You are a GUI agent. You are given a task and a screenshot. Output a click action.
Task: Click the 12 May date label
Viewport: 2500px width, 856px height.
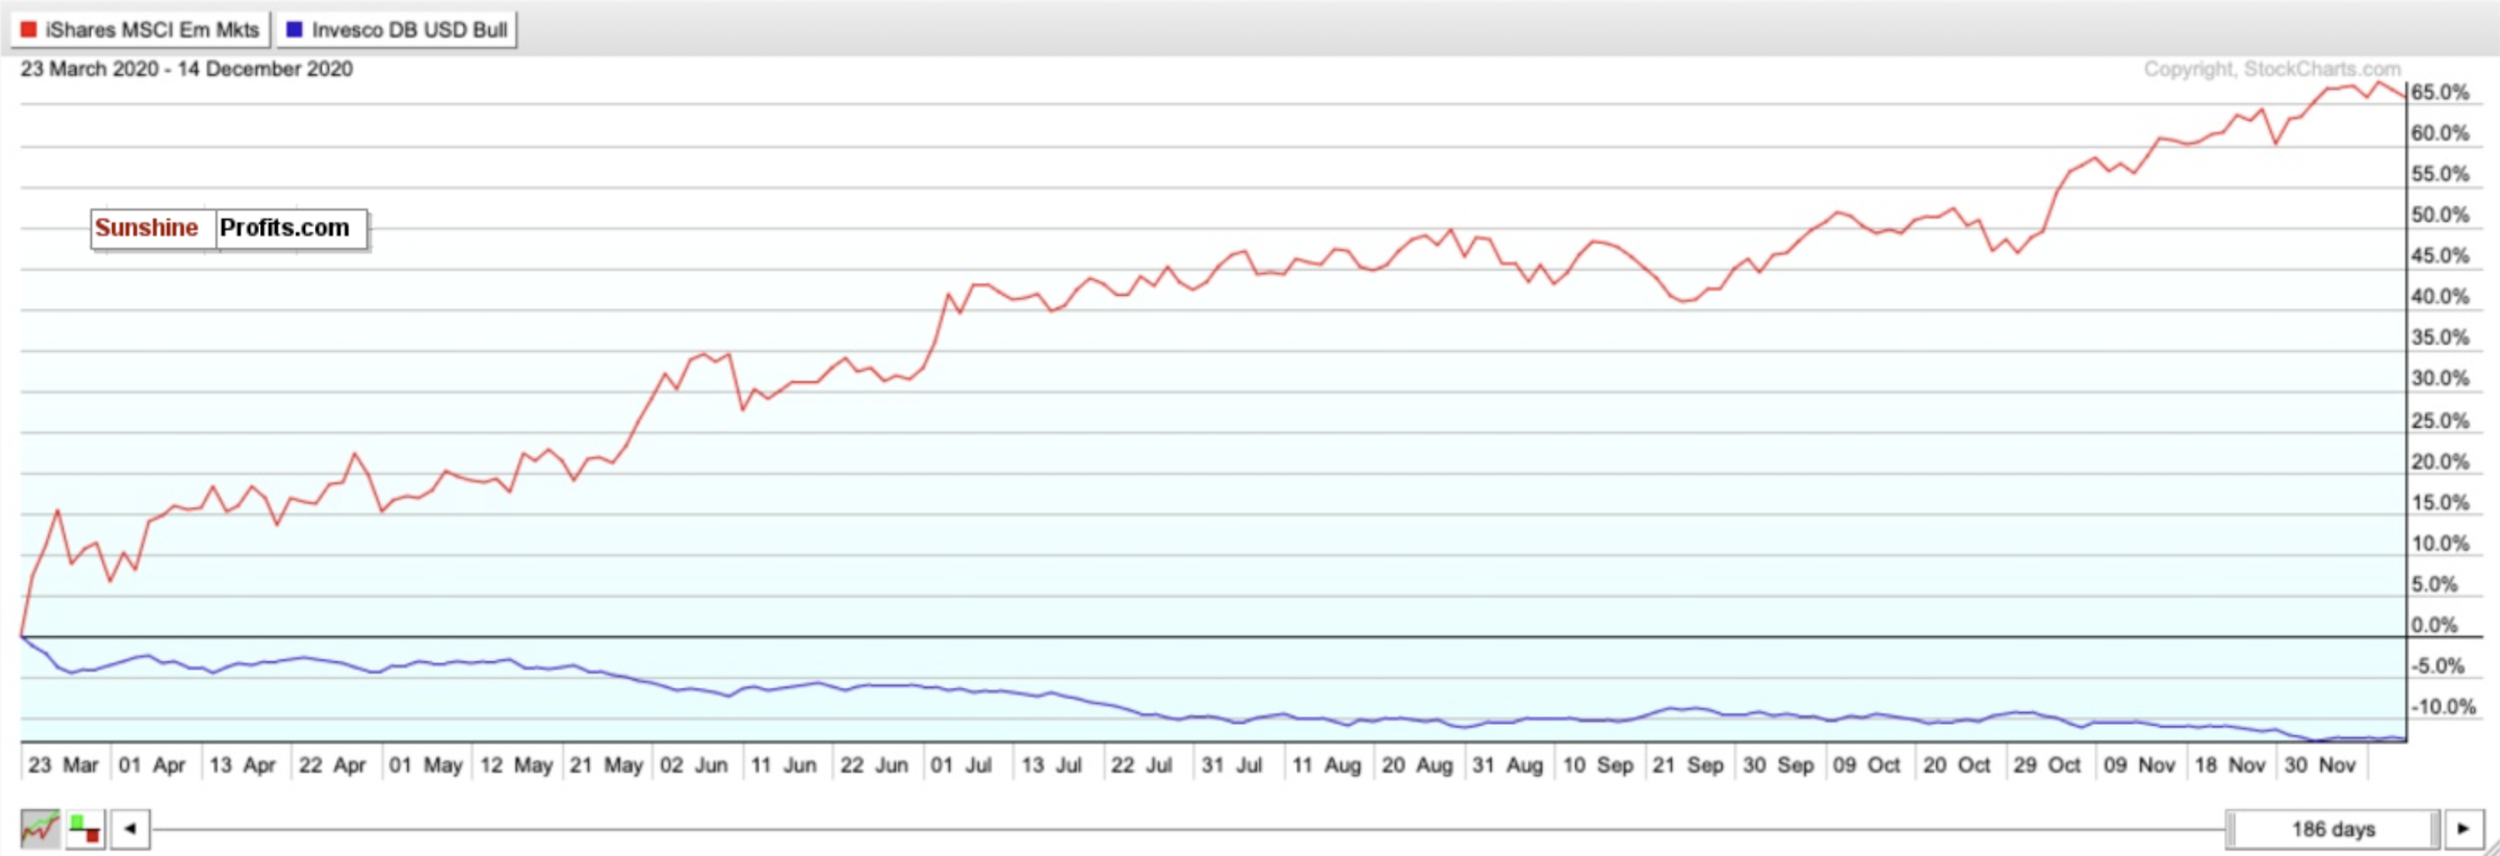click(x=516, y=765)
